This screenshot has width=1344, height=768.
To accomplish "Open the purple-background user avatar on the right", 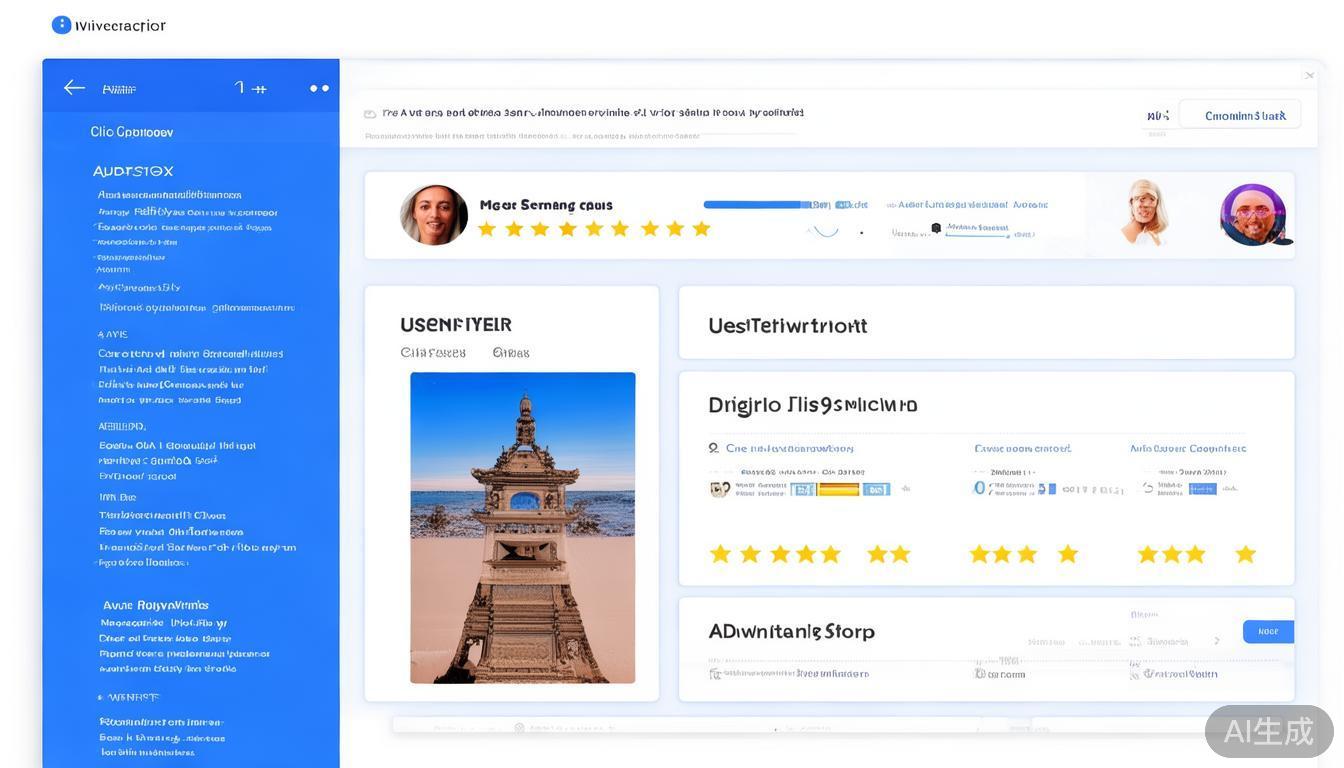I will [x=1253, y=215].
